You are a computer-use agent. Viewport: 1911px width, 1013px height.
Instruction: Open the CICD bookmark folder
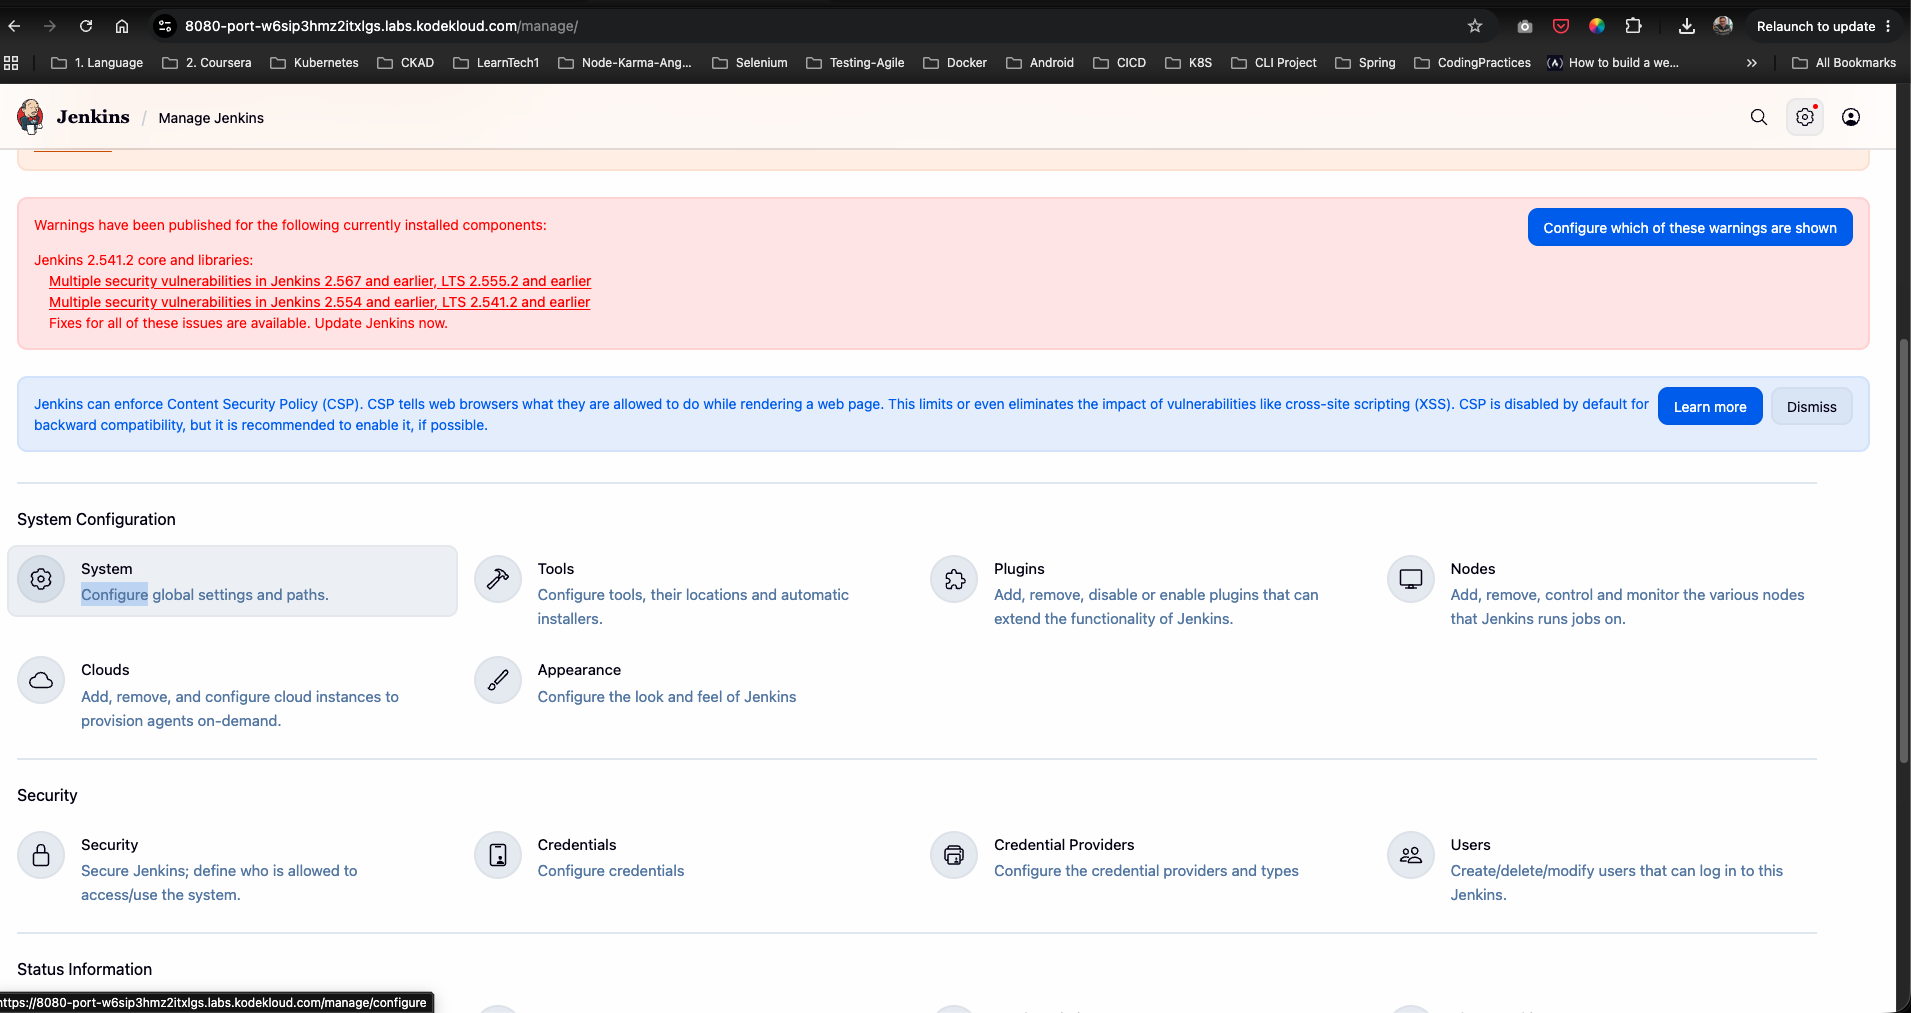click(x=1119, y=62)
